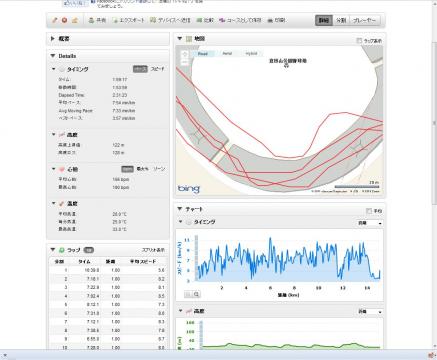Click the elevation icon in 高度 chart header
This screenshot has height=360, width=437.
click(189, 311)
